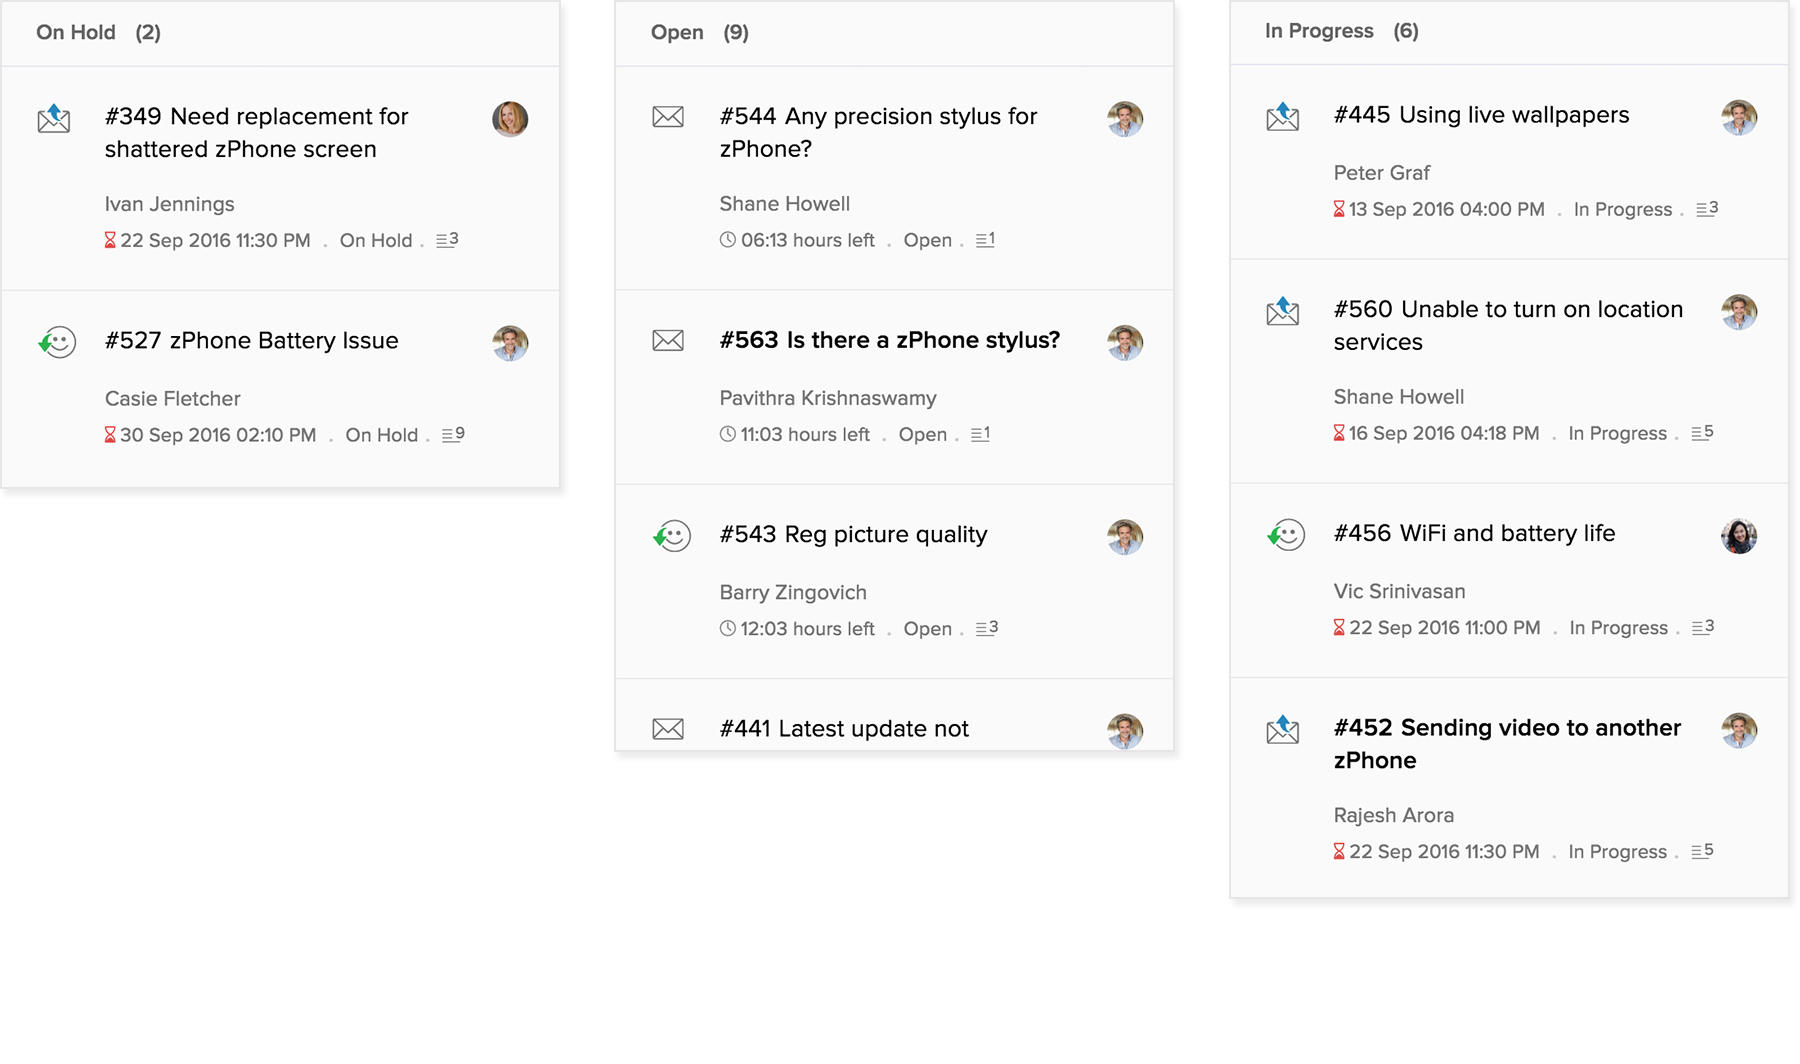The height and width of the screenshot is (1064, 1800).
Task: Open ticket #563 Is there a zPhone stylus?
Action: click(889, 340)
